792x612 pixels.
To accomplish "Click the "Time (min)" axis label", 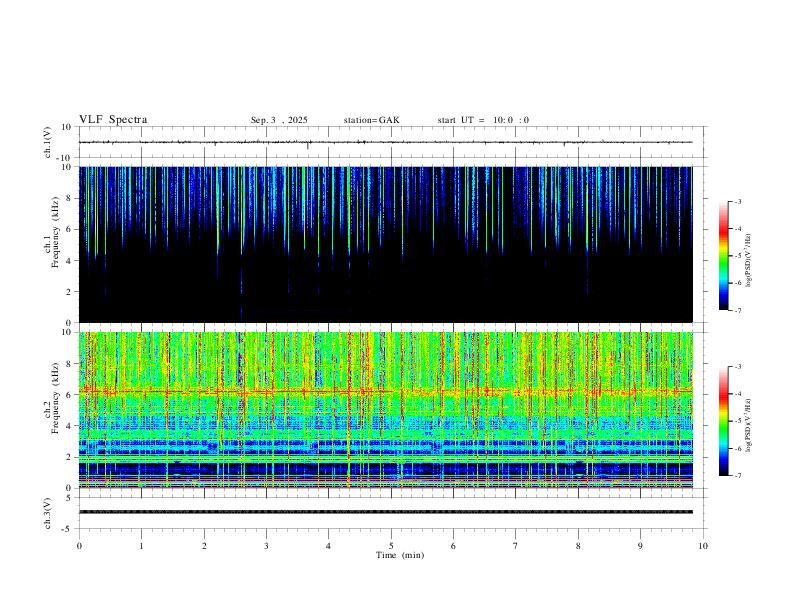I will 400,555.
